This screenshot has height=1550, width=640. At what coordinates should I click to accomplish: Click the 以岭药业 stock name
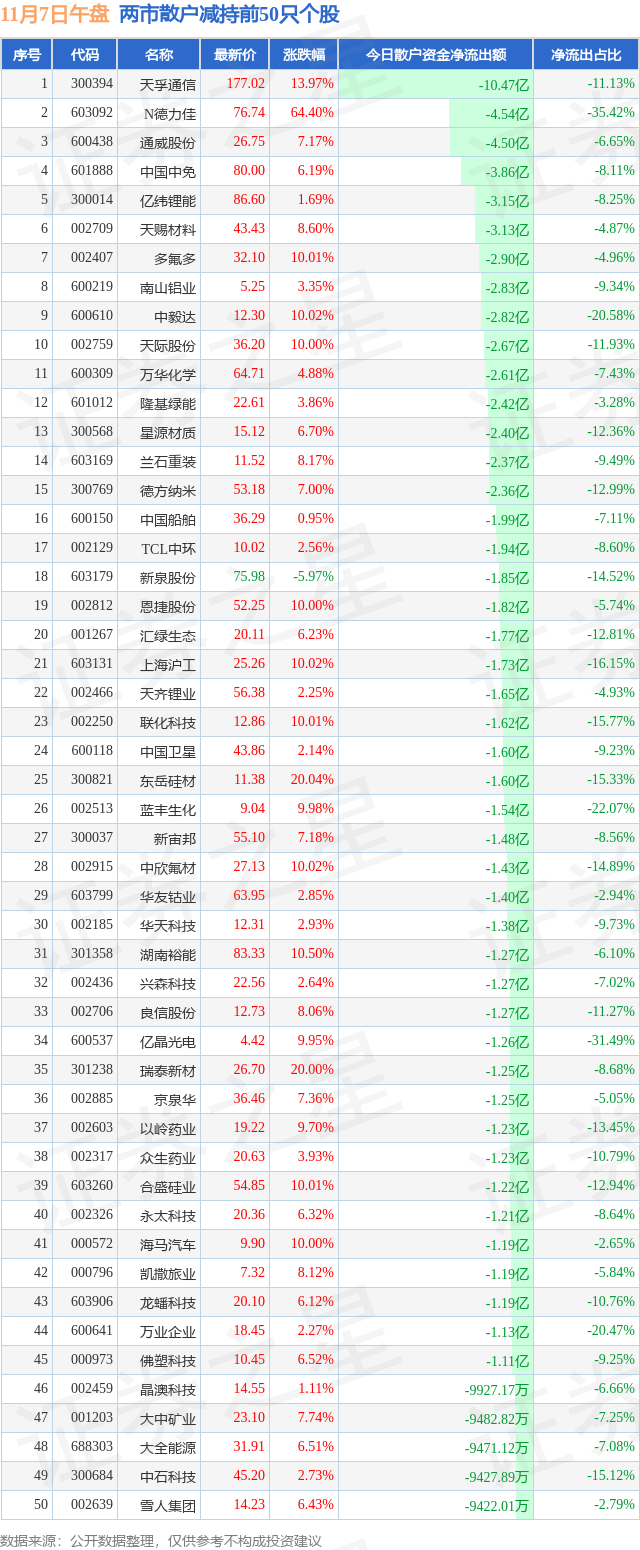click(168, 1128)
